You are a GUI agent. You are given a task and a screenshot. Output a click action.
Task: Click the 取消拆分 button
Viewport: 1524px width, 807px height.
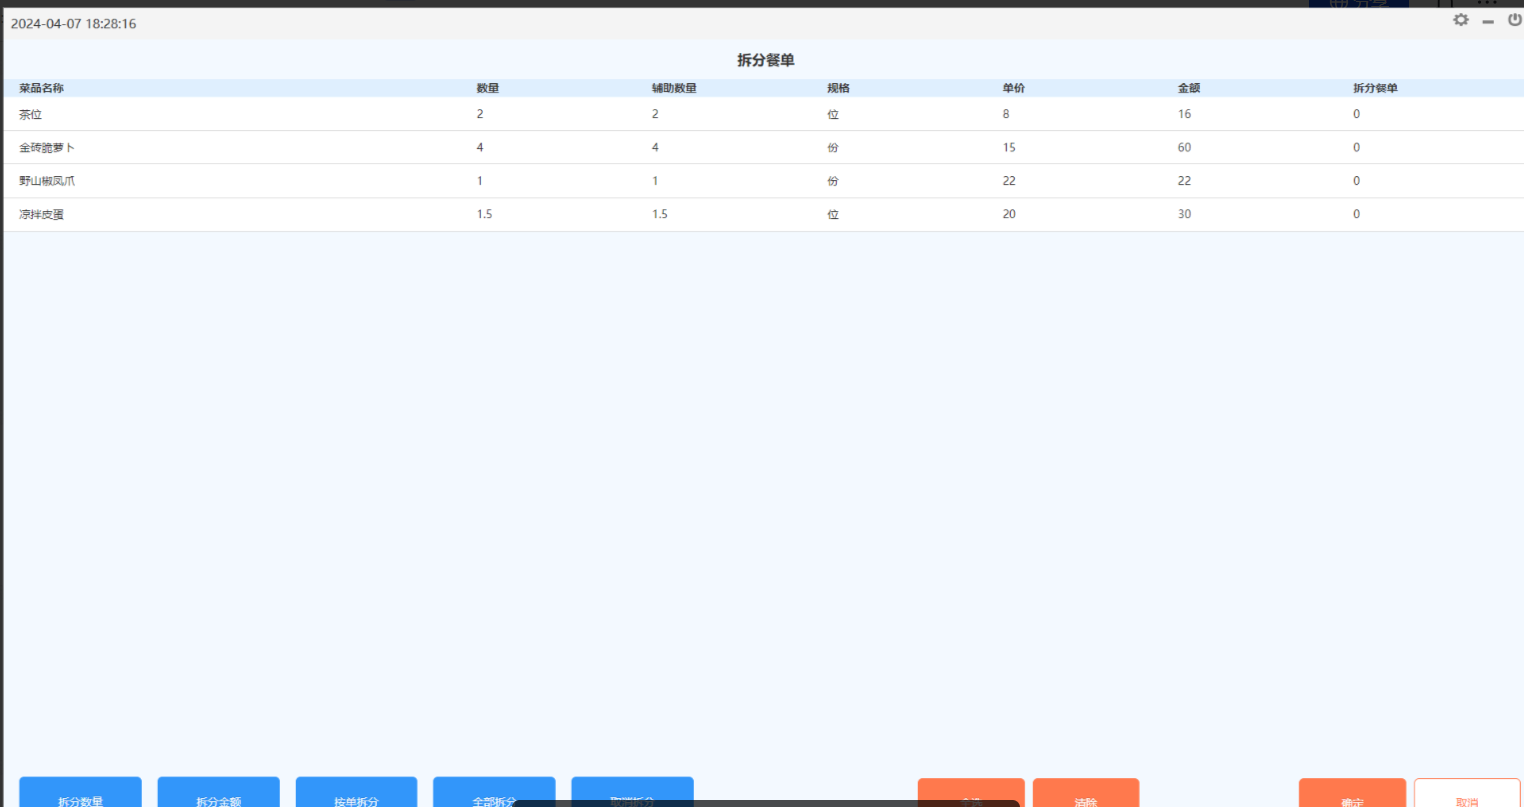632,794
